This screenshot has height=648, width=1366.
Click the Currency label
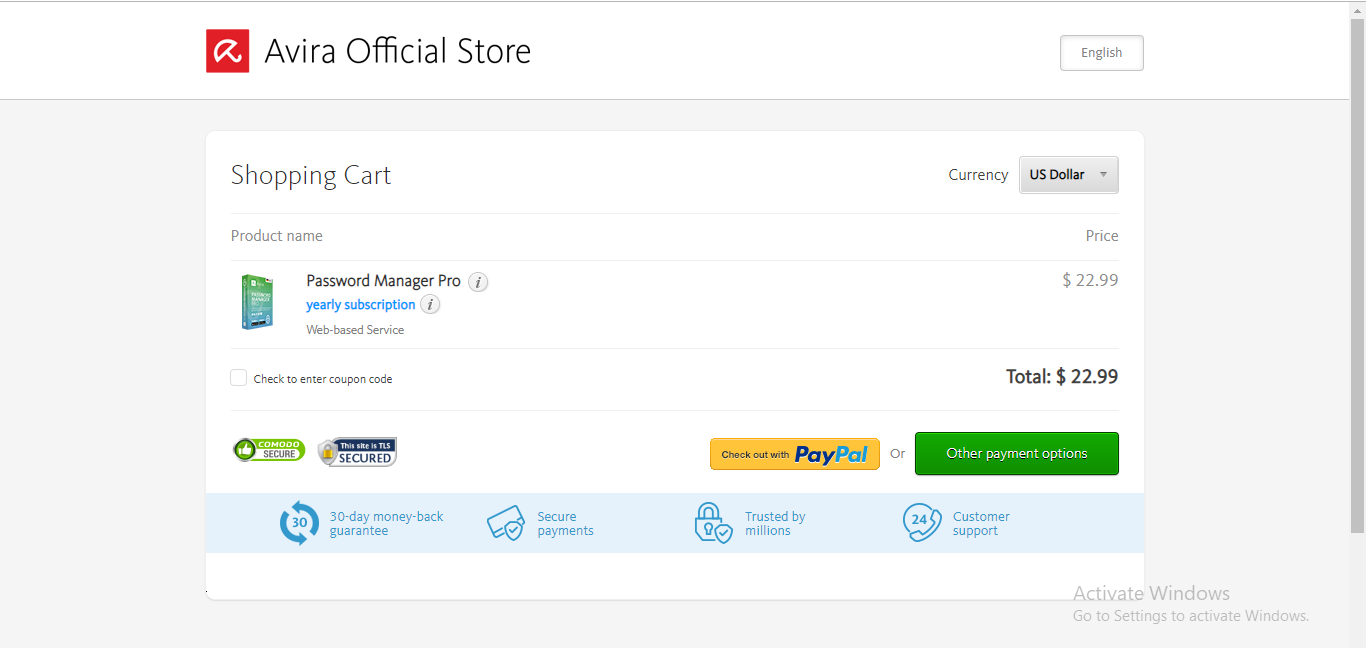(978, 175)
